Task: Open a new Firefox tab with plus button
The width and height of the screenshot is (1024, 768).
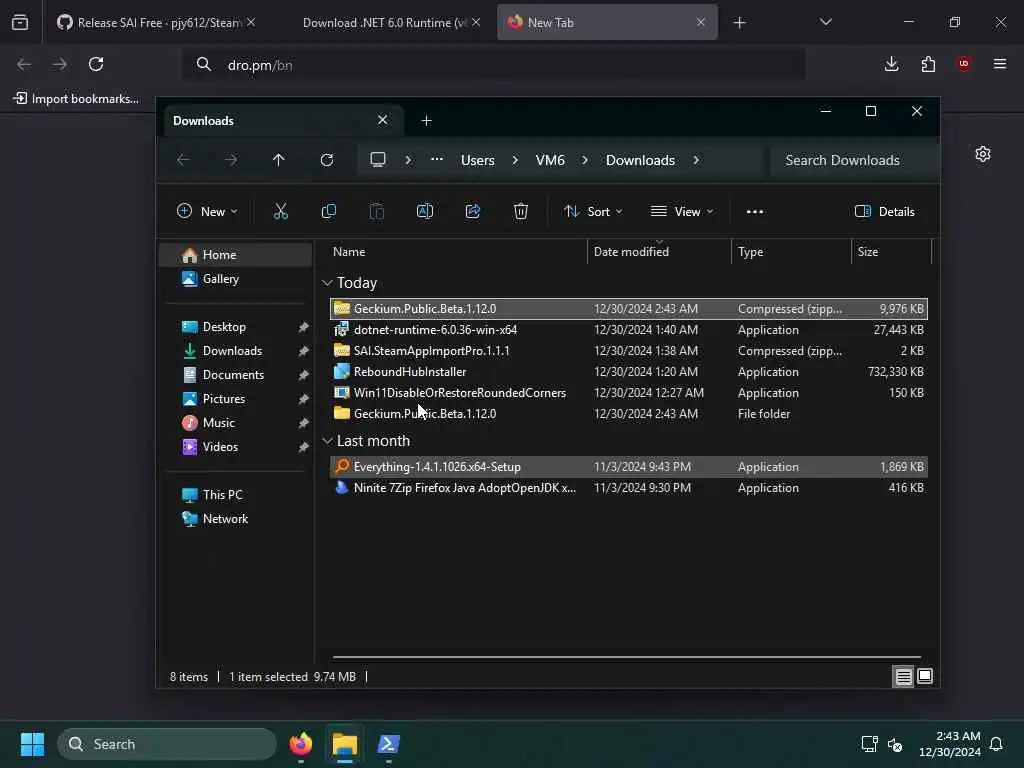Action: coord(739,23)
